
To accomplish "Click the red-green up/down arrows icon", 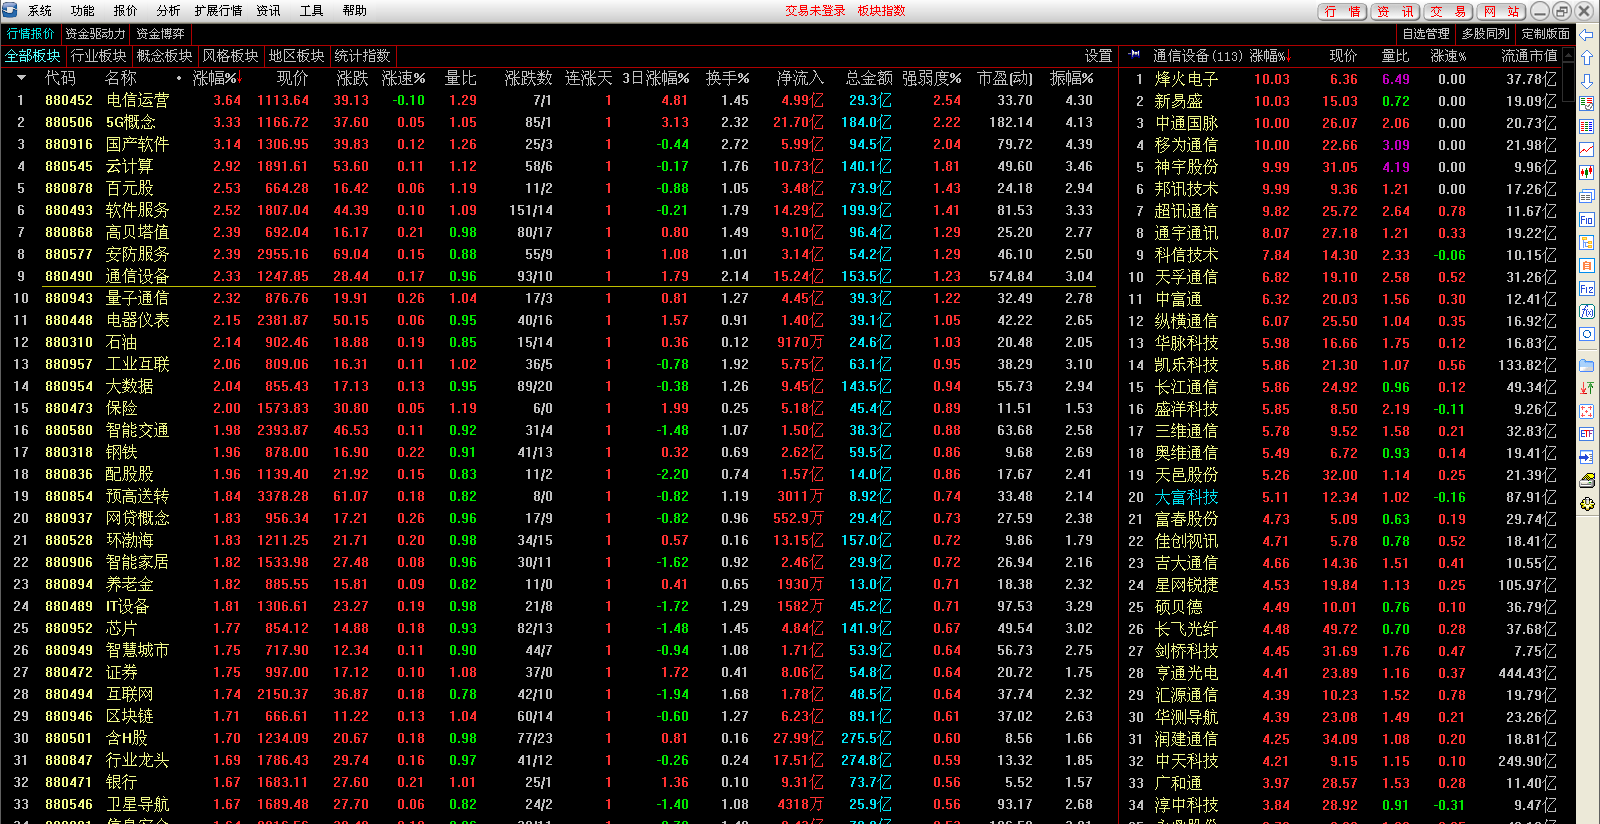I will tap(1587, 389).
